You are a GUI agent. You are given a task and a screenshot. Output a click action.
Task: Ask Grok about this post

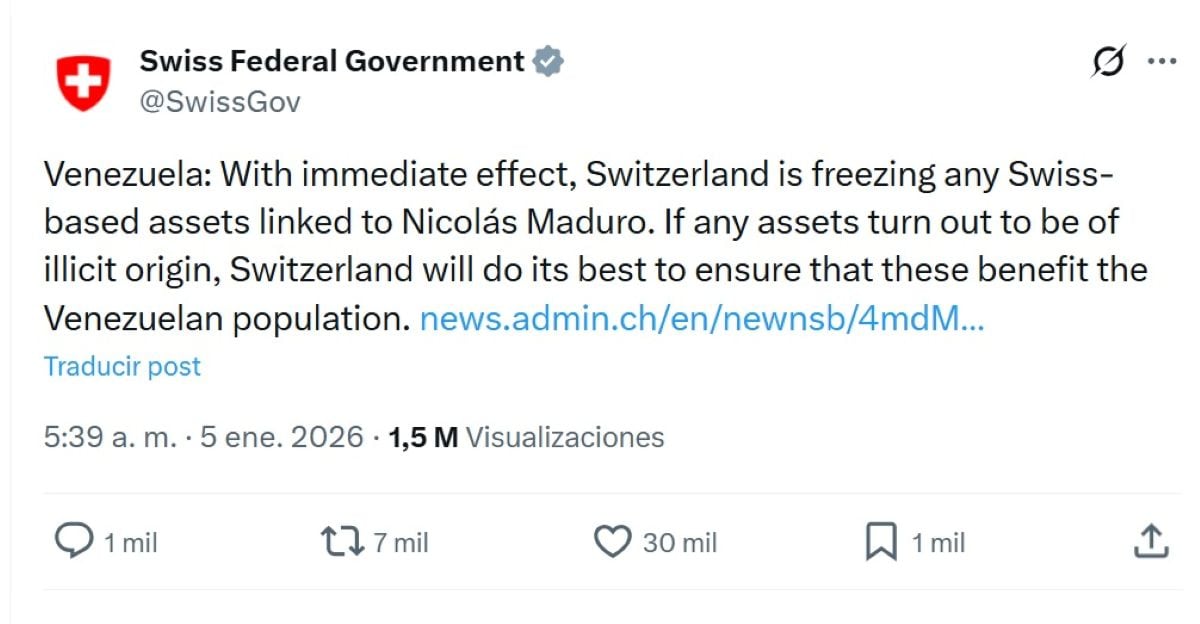pyautogui.click(x=1106, y=62)
